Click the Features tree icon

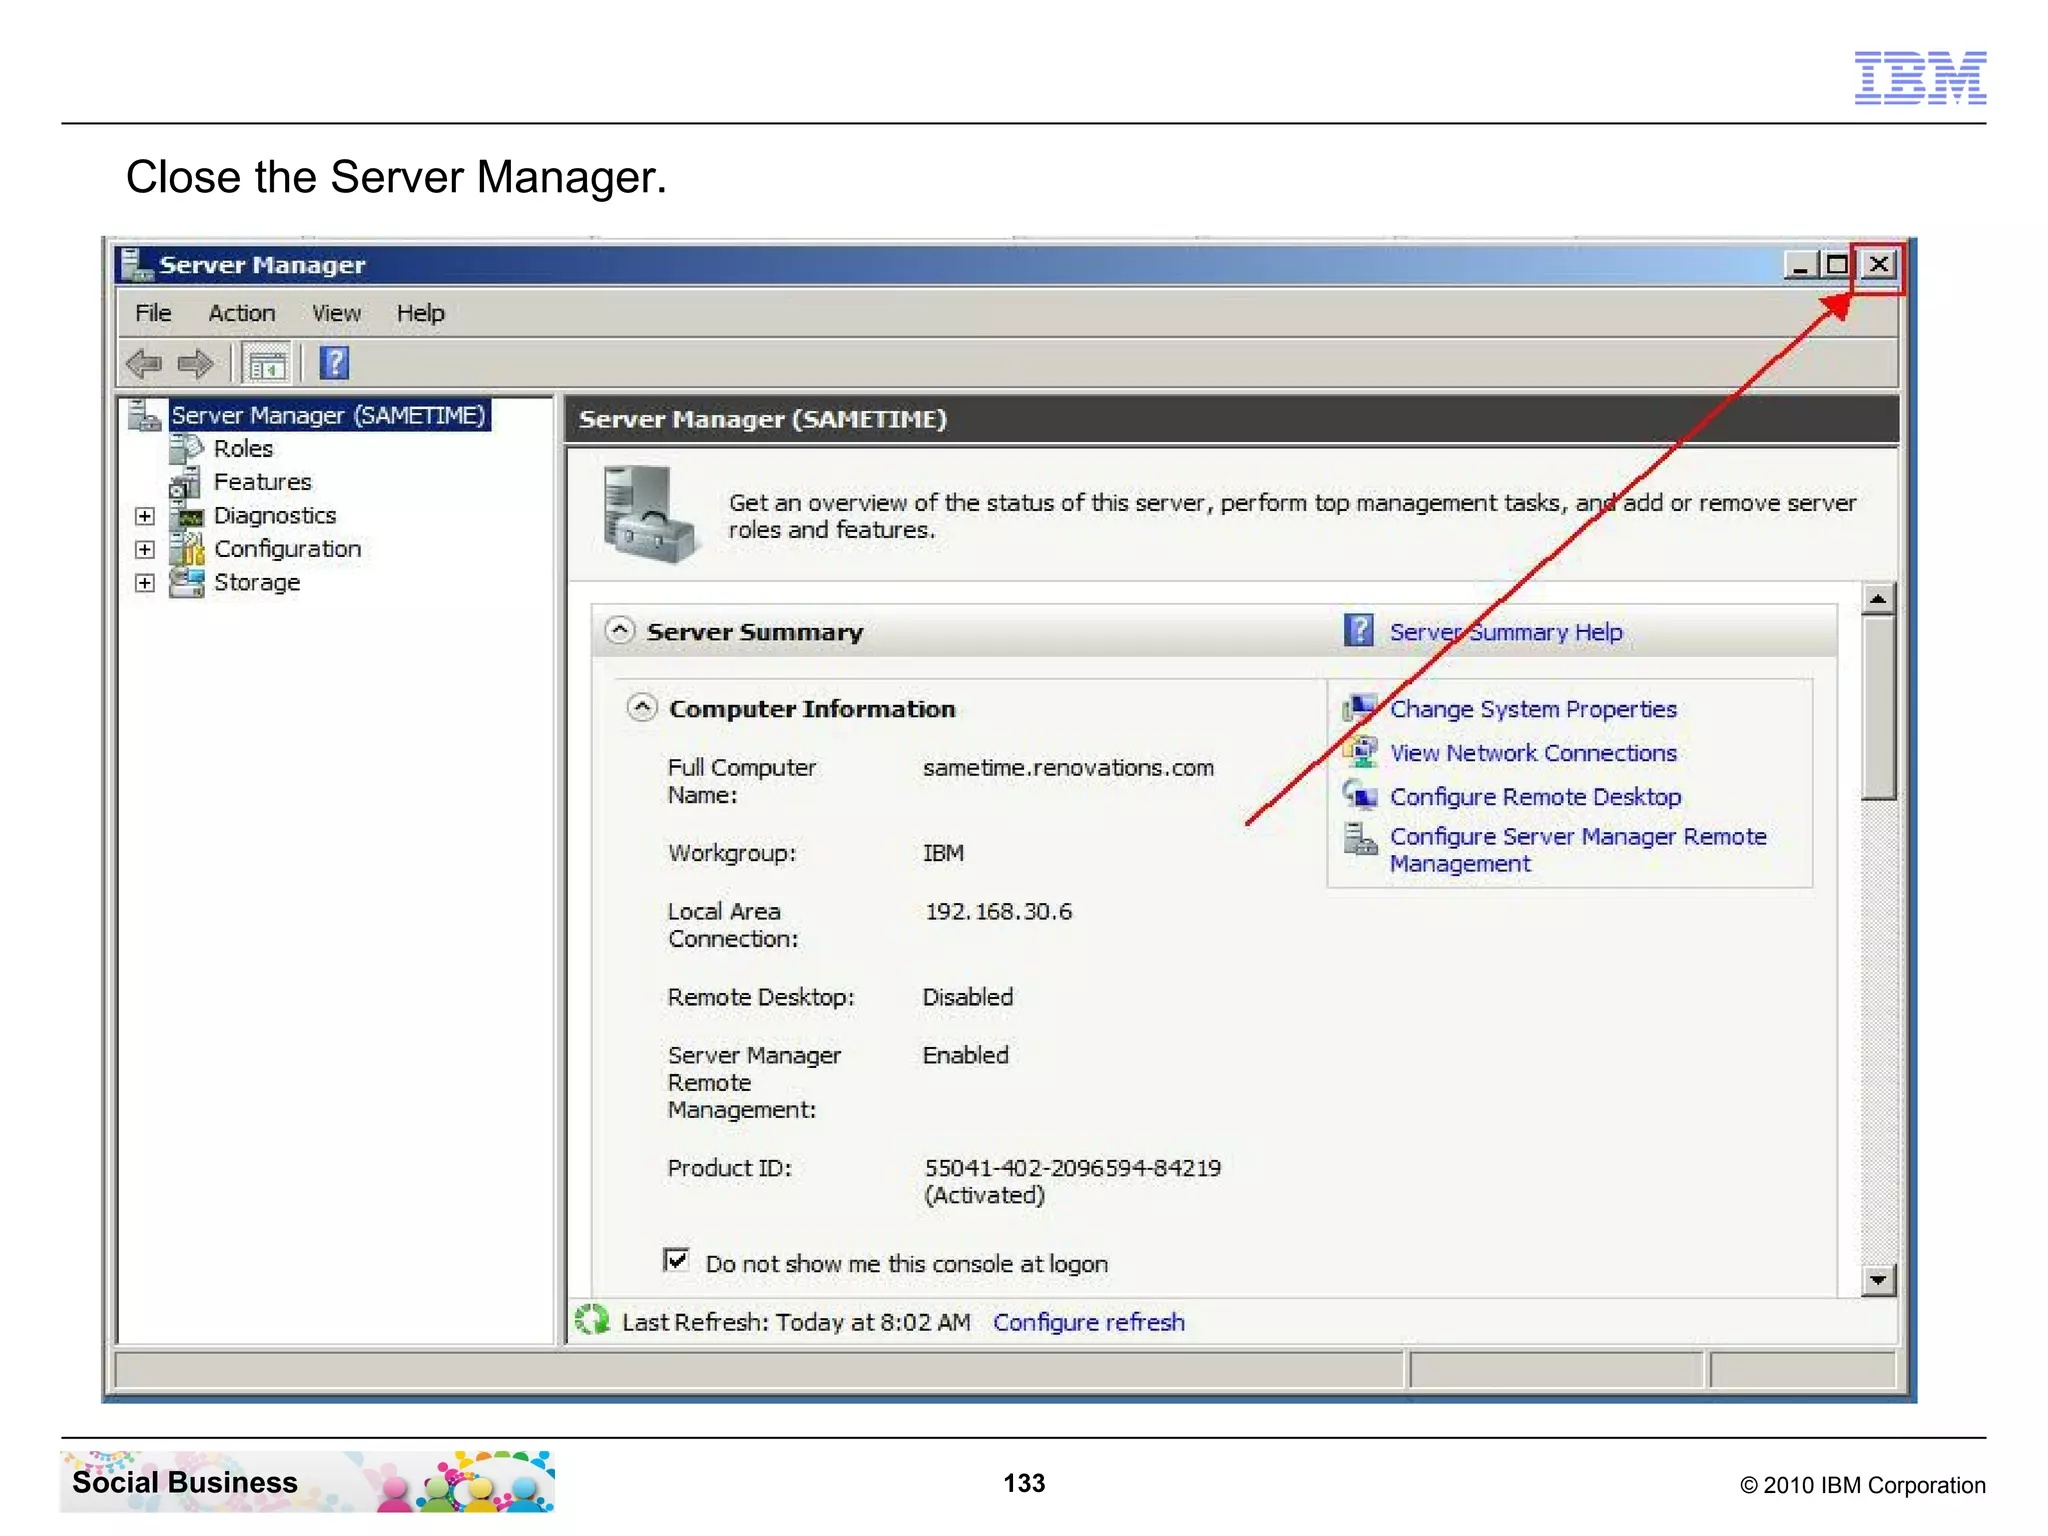point(186,482)
